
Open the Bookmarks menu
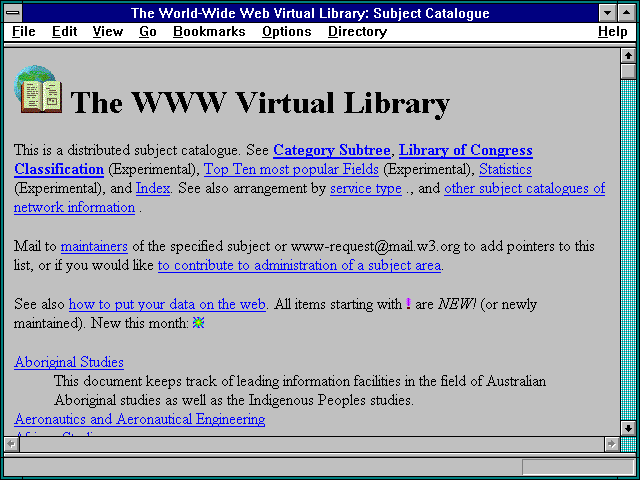click(209, 31)
